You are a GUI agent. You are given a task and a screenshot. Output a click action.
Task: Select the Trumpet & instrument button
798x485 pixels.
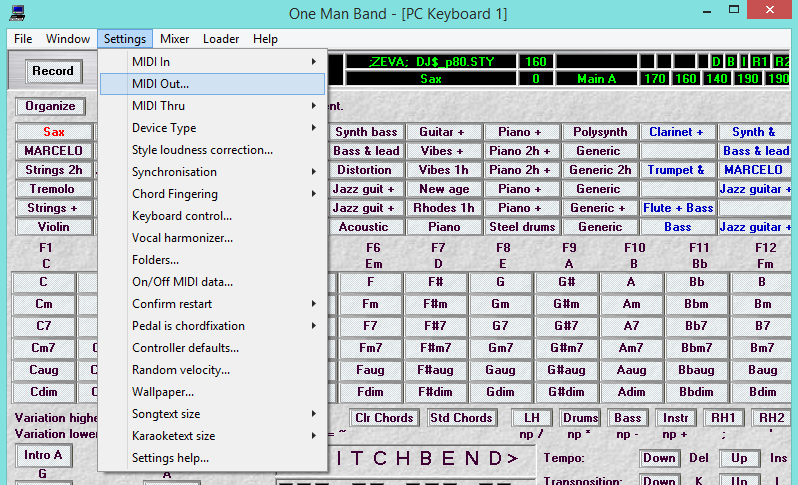[678, 170]
